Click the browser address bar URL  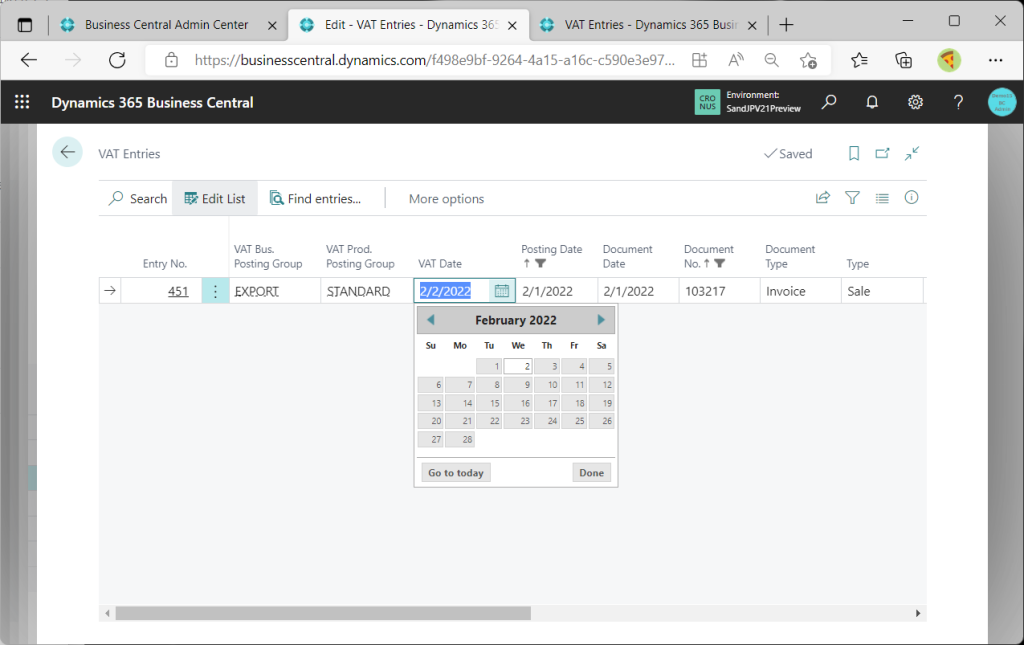pyautogui.click(x=434, y=60)
